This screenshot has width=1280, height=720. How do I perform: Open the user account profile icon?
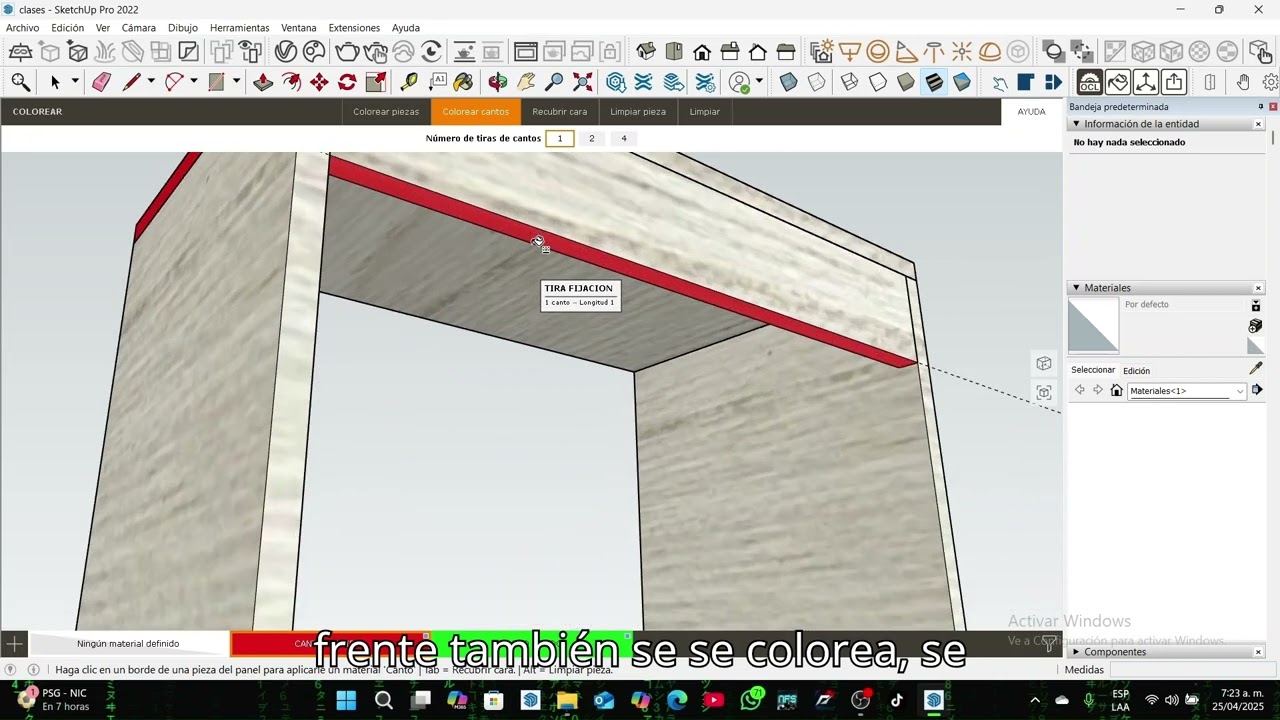(x=740, y=82)
